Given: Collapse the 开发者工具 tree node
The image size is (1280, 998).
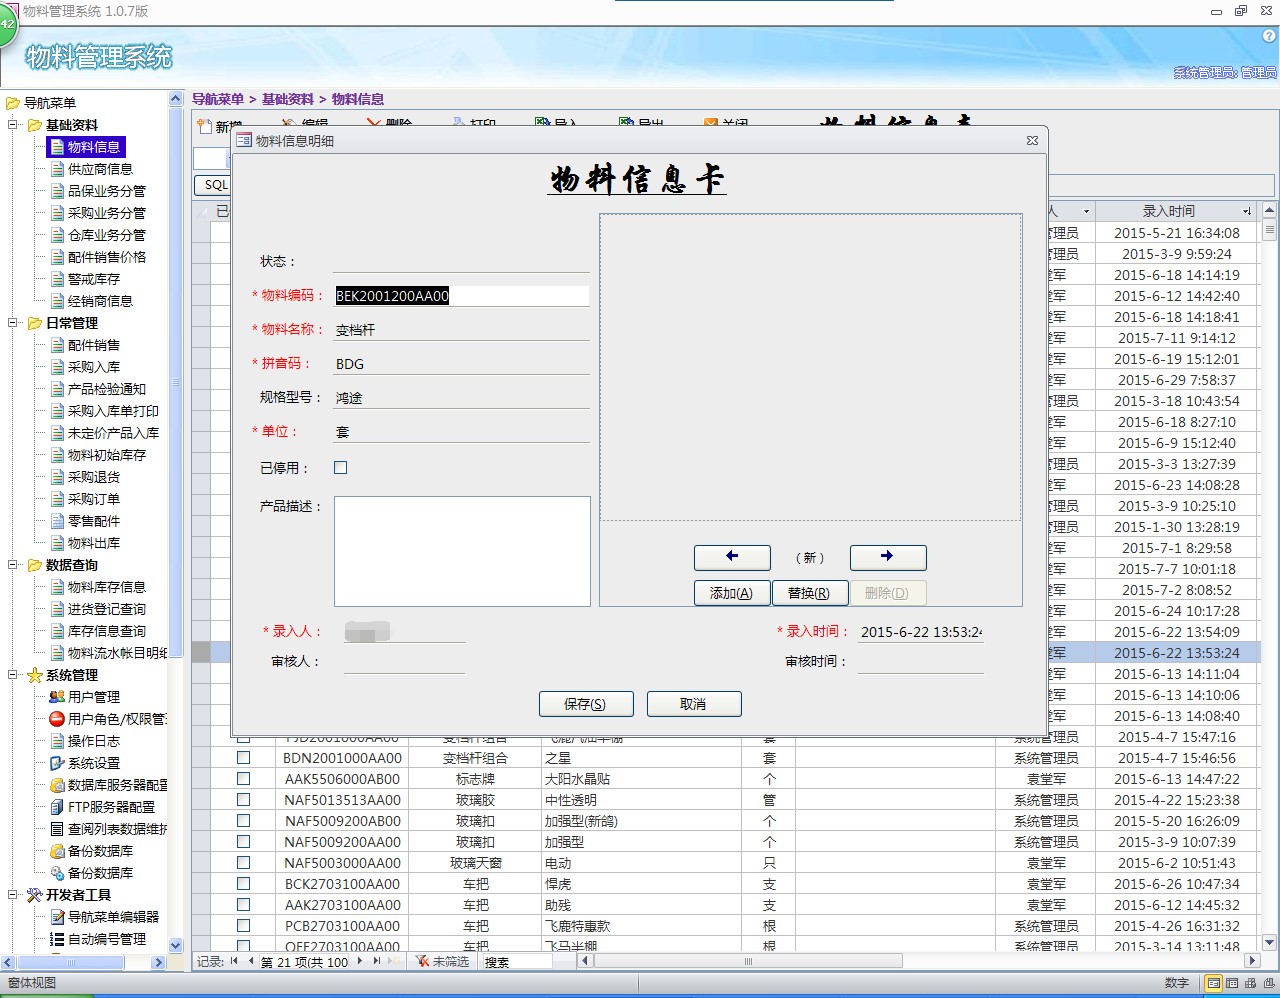Looking at the screenshot, I should coord(14,895).
